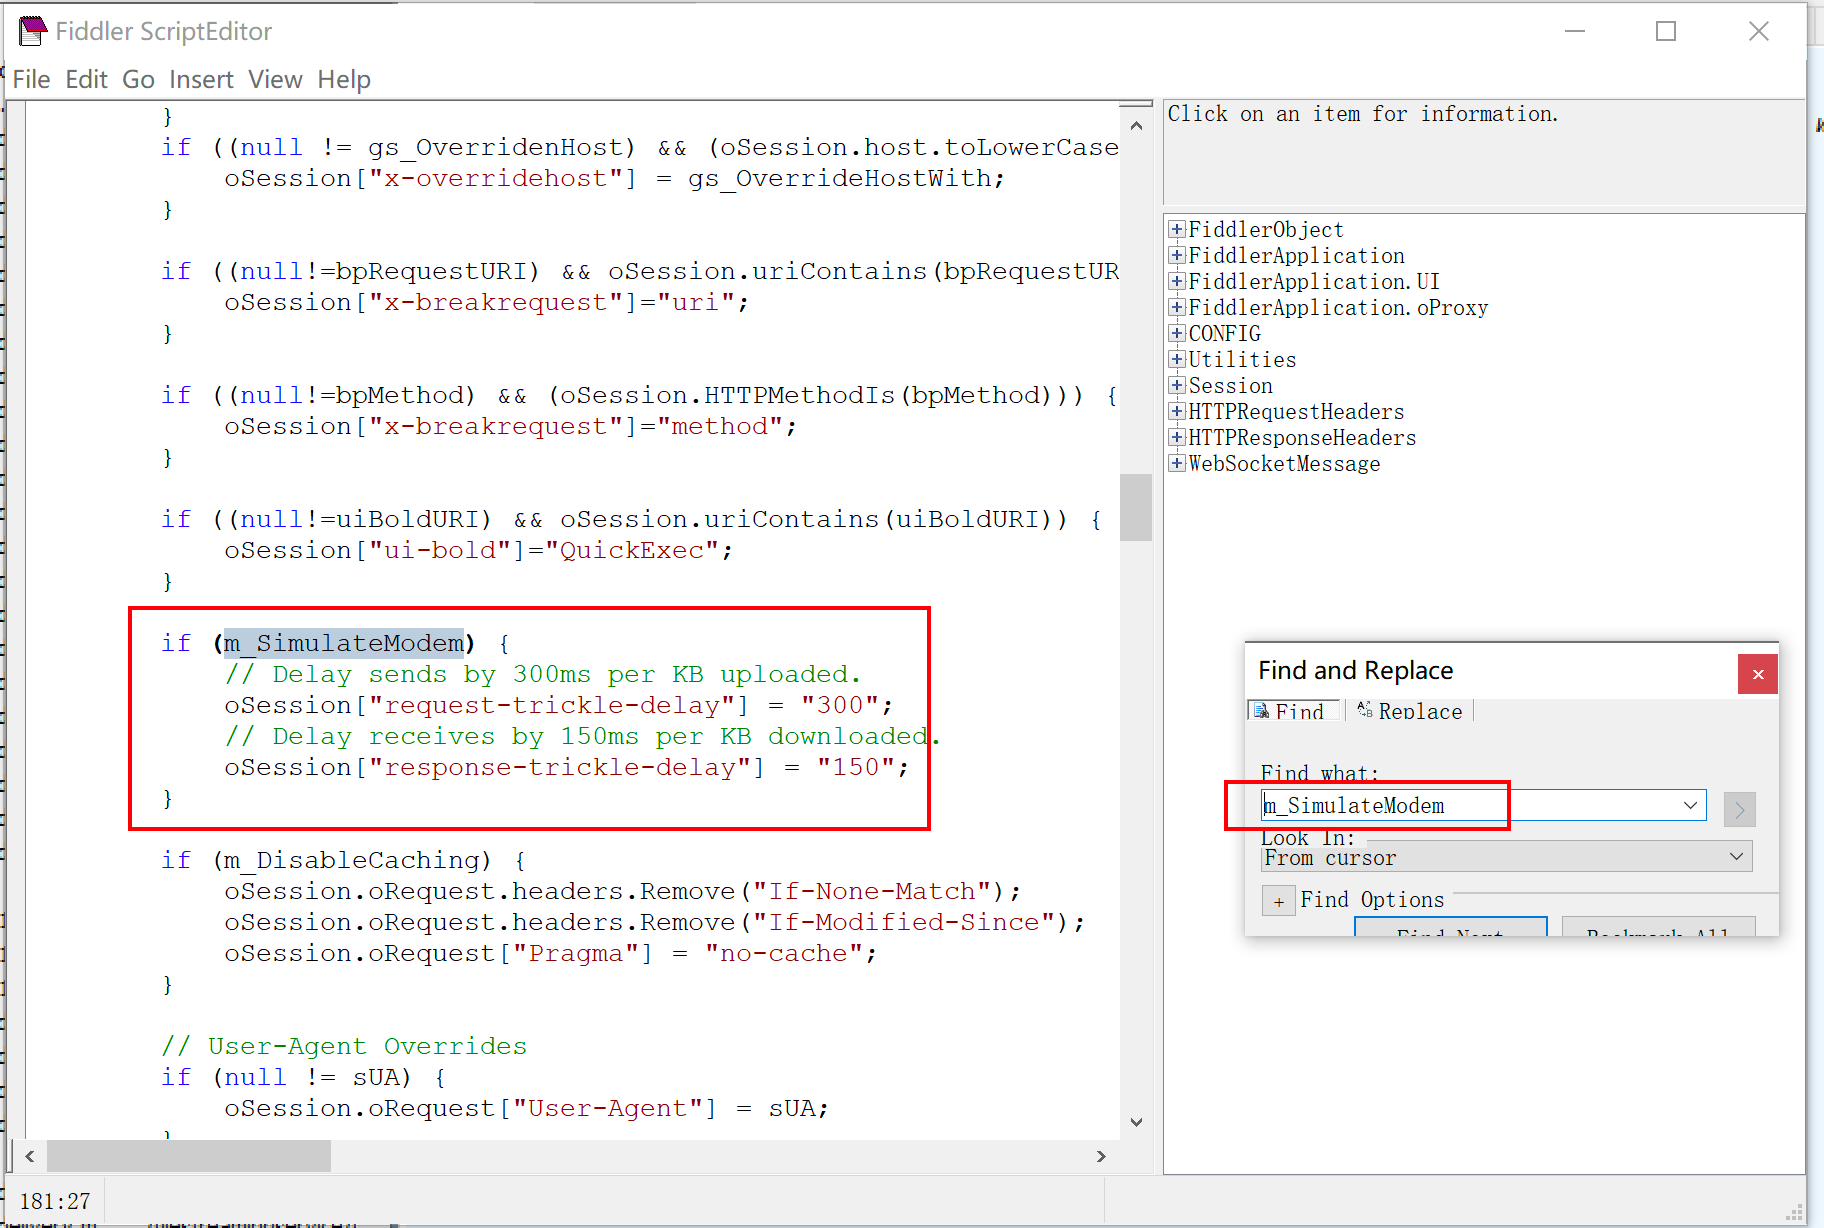
Task: Click horizontal scrollbar left arrow
Action: click(29, 1156)
